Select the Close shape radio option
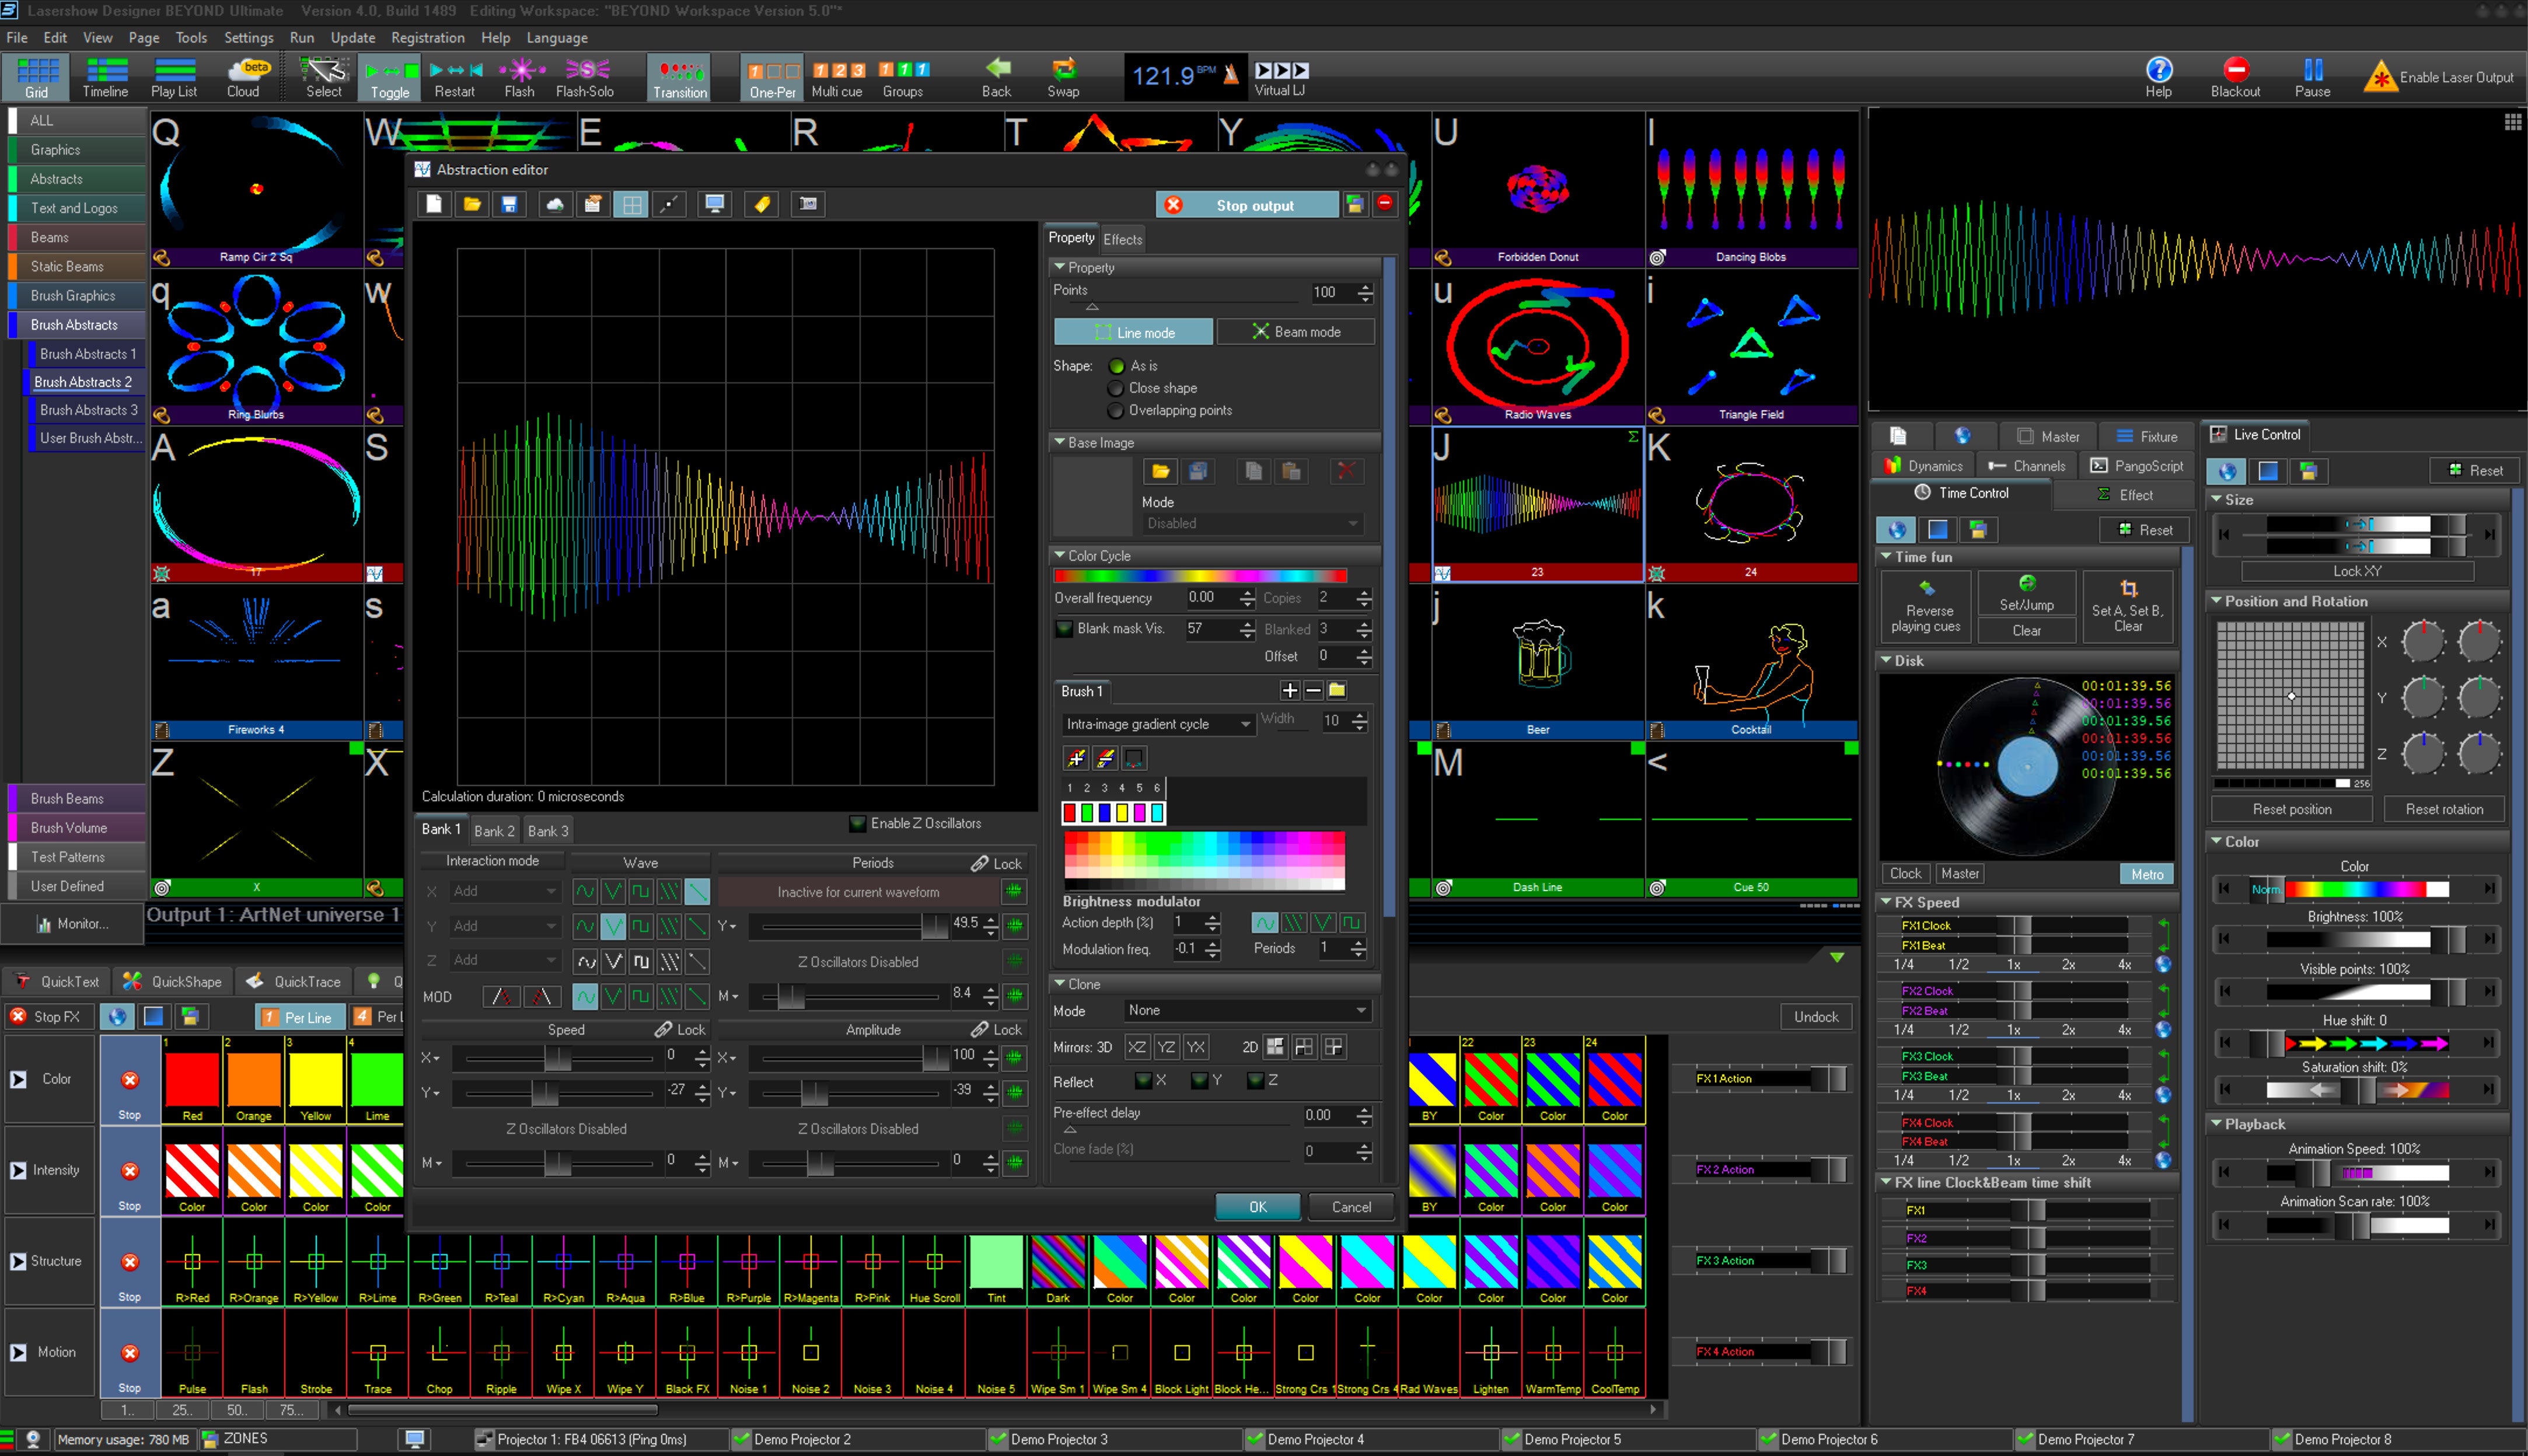2528x1456 pixels. point(1116,388)
